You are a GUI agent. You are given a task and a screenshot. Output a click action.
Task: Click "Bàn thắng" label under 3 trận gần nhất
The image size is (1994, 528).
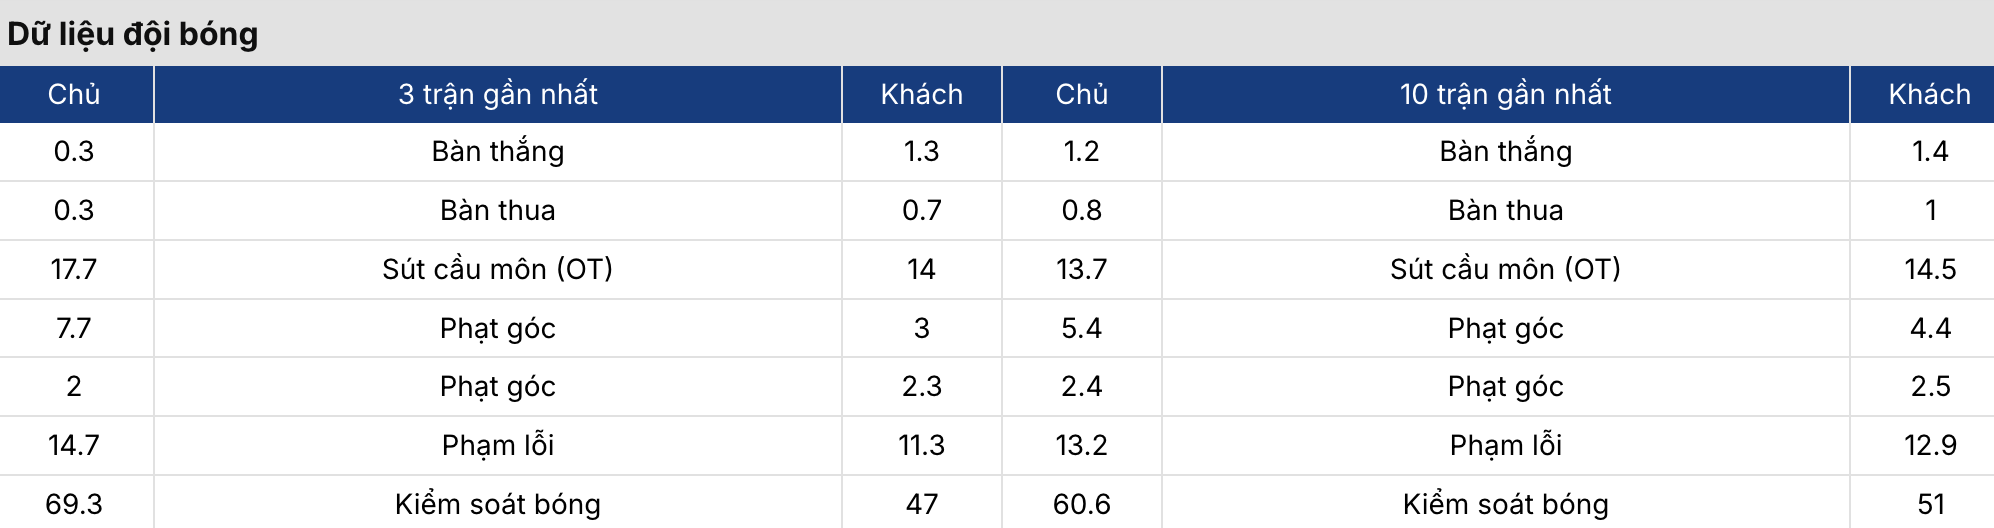tap(498, 151)
